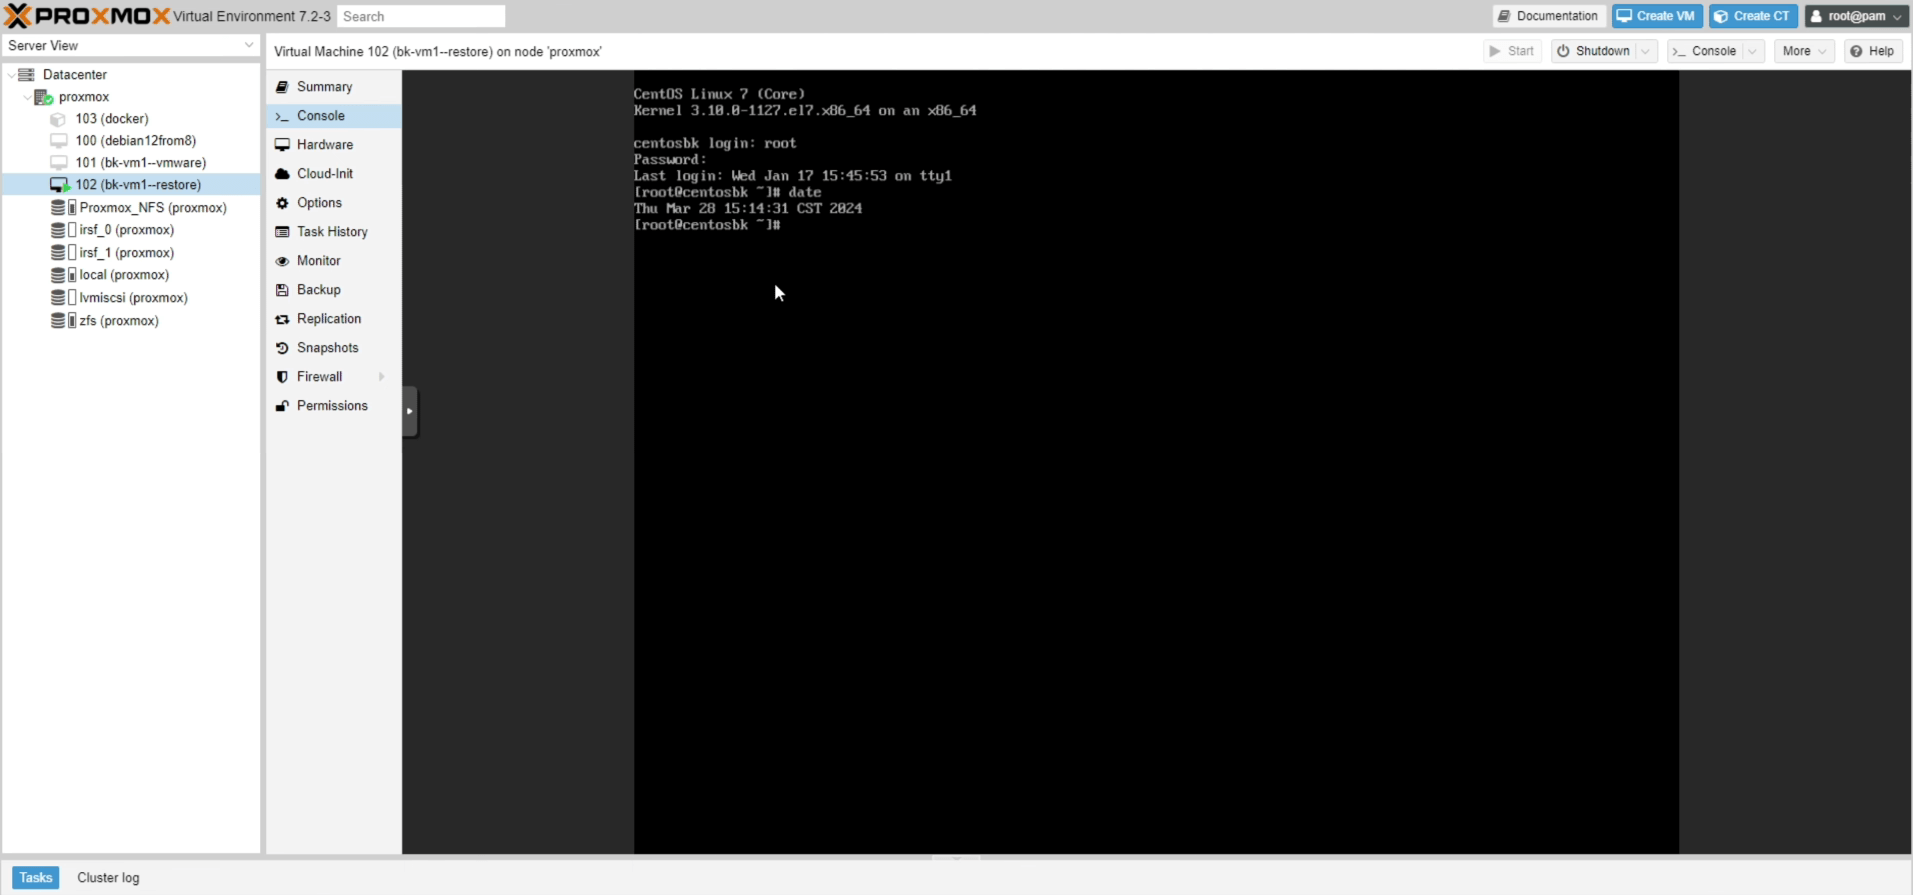The image size is (1913, 895).
Task: Click the Options gear icon
Action: coord(282,203)
